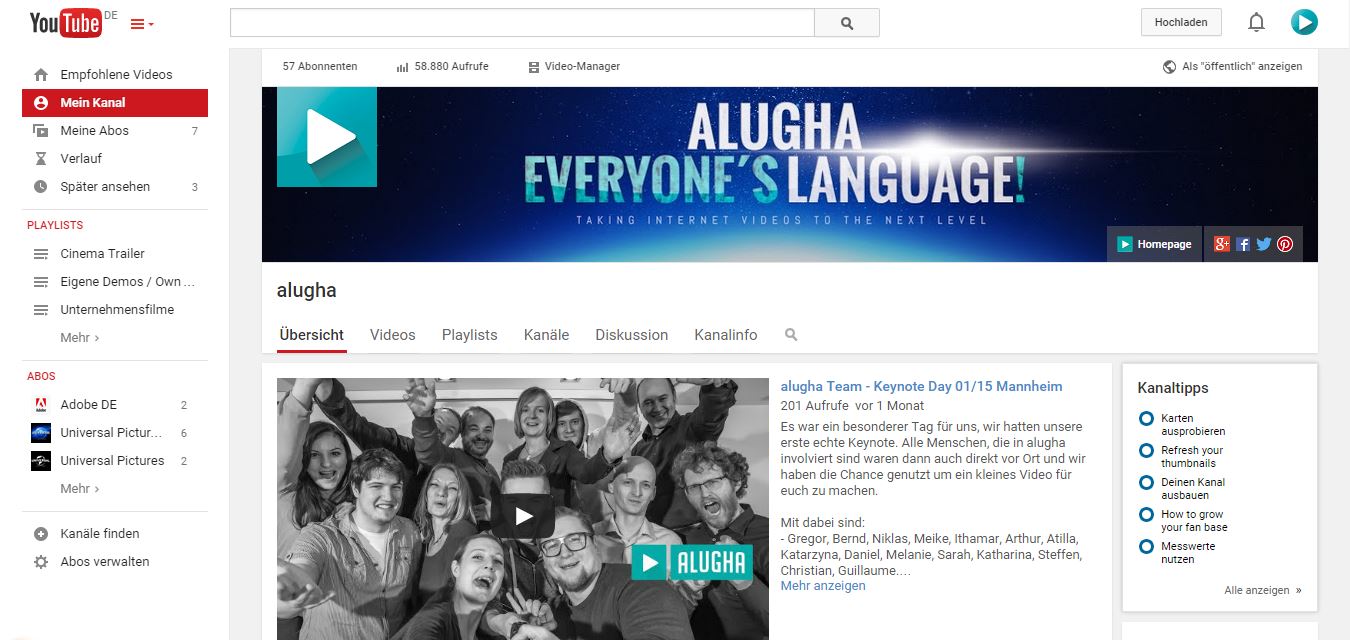The width and height of the screenshot is (1350, 640).
Task: Click the search input field
Action: 522,22
